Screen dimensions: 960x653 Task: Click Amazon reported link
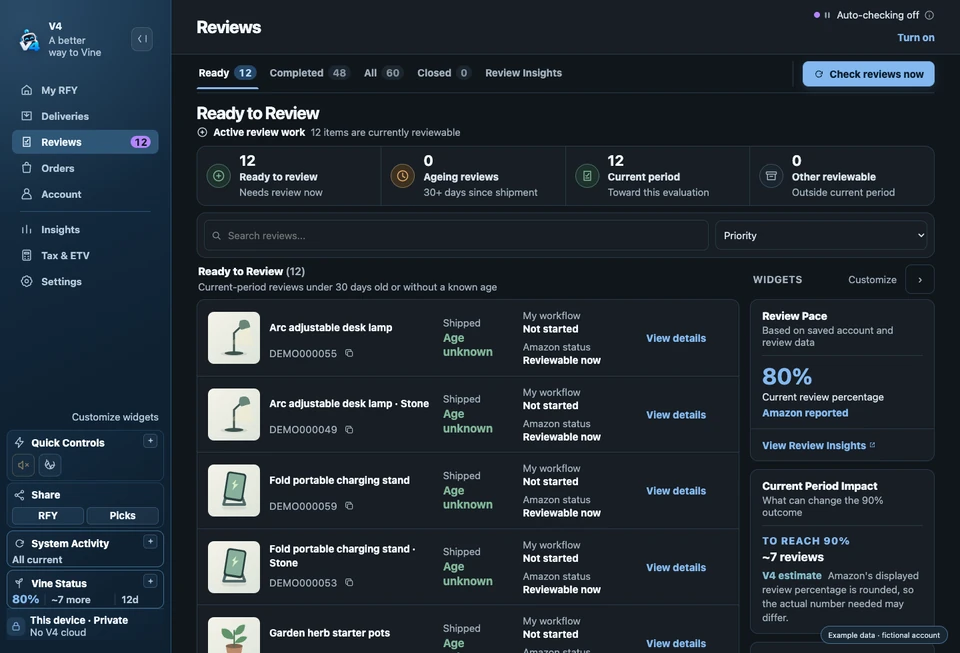(x=804, y=413)
